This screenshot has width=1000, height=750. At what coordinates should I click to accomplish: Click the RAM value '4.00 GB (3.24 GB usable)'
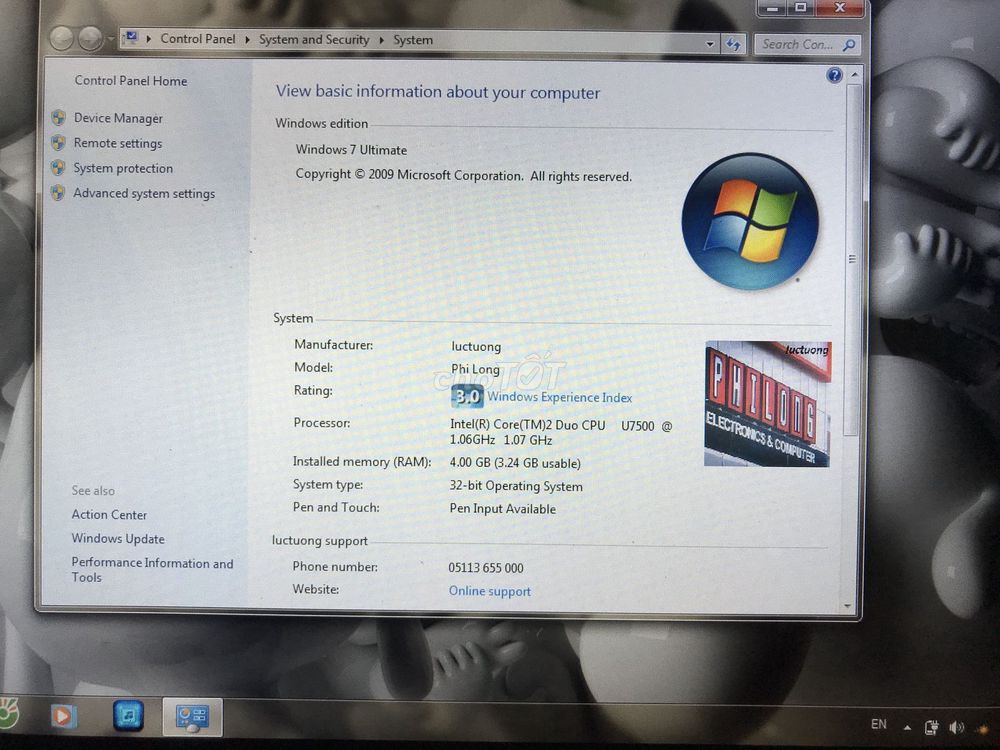pos(515,464)
